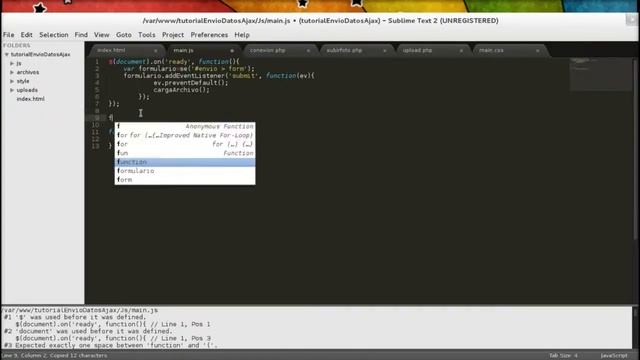This screenshot has width=640, height=360.
Task: Open the Tools menu
Action: pos(147,35)
